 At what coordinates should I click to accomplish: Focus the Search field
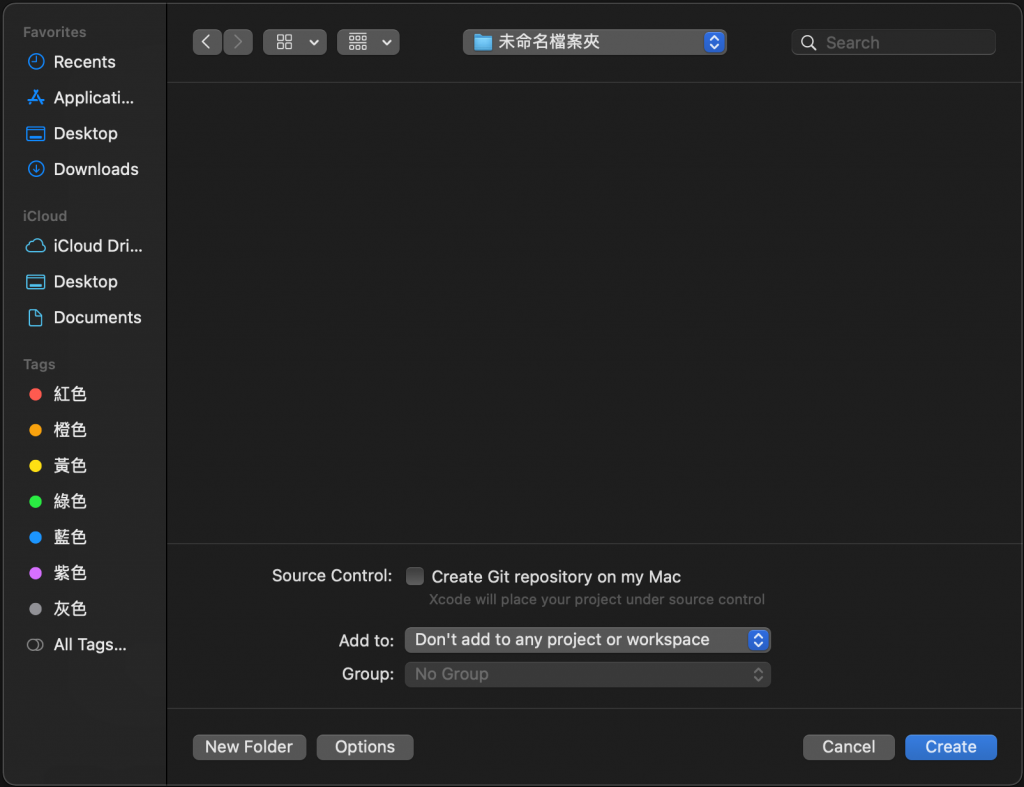coord(893,42)
